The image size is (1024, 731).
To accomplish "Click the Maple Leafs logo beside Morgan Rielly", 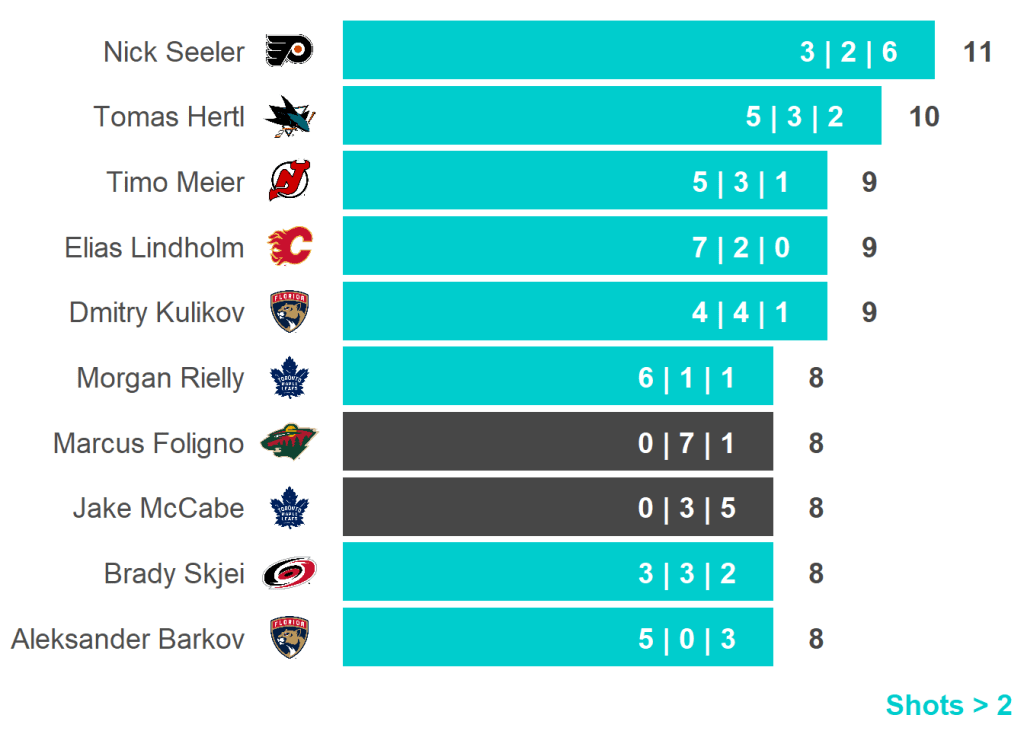I will [x=289, y=378].
